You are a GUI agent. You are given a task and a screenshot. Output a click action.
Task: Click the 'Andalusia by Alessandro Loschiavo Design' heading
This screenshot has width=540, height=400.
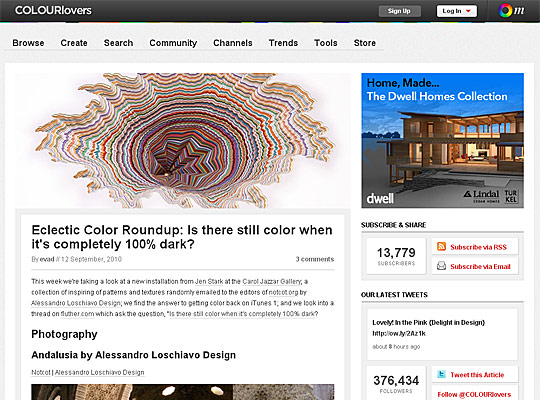[134, 355]
